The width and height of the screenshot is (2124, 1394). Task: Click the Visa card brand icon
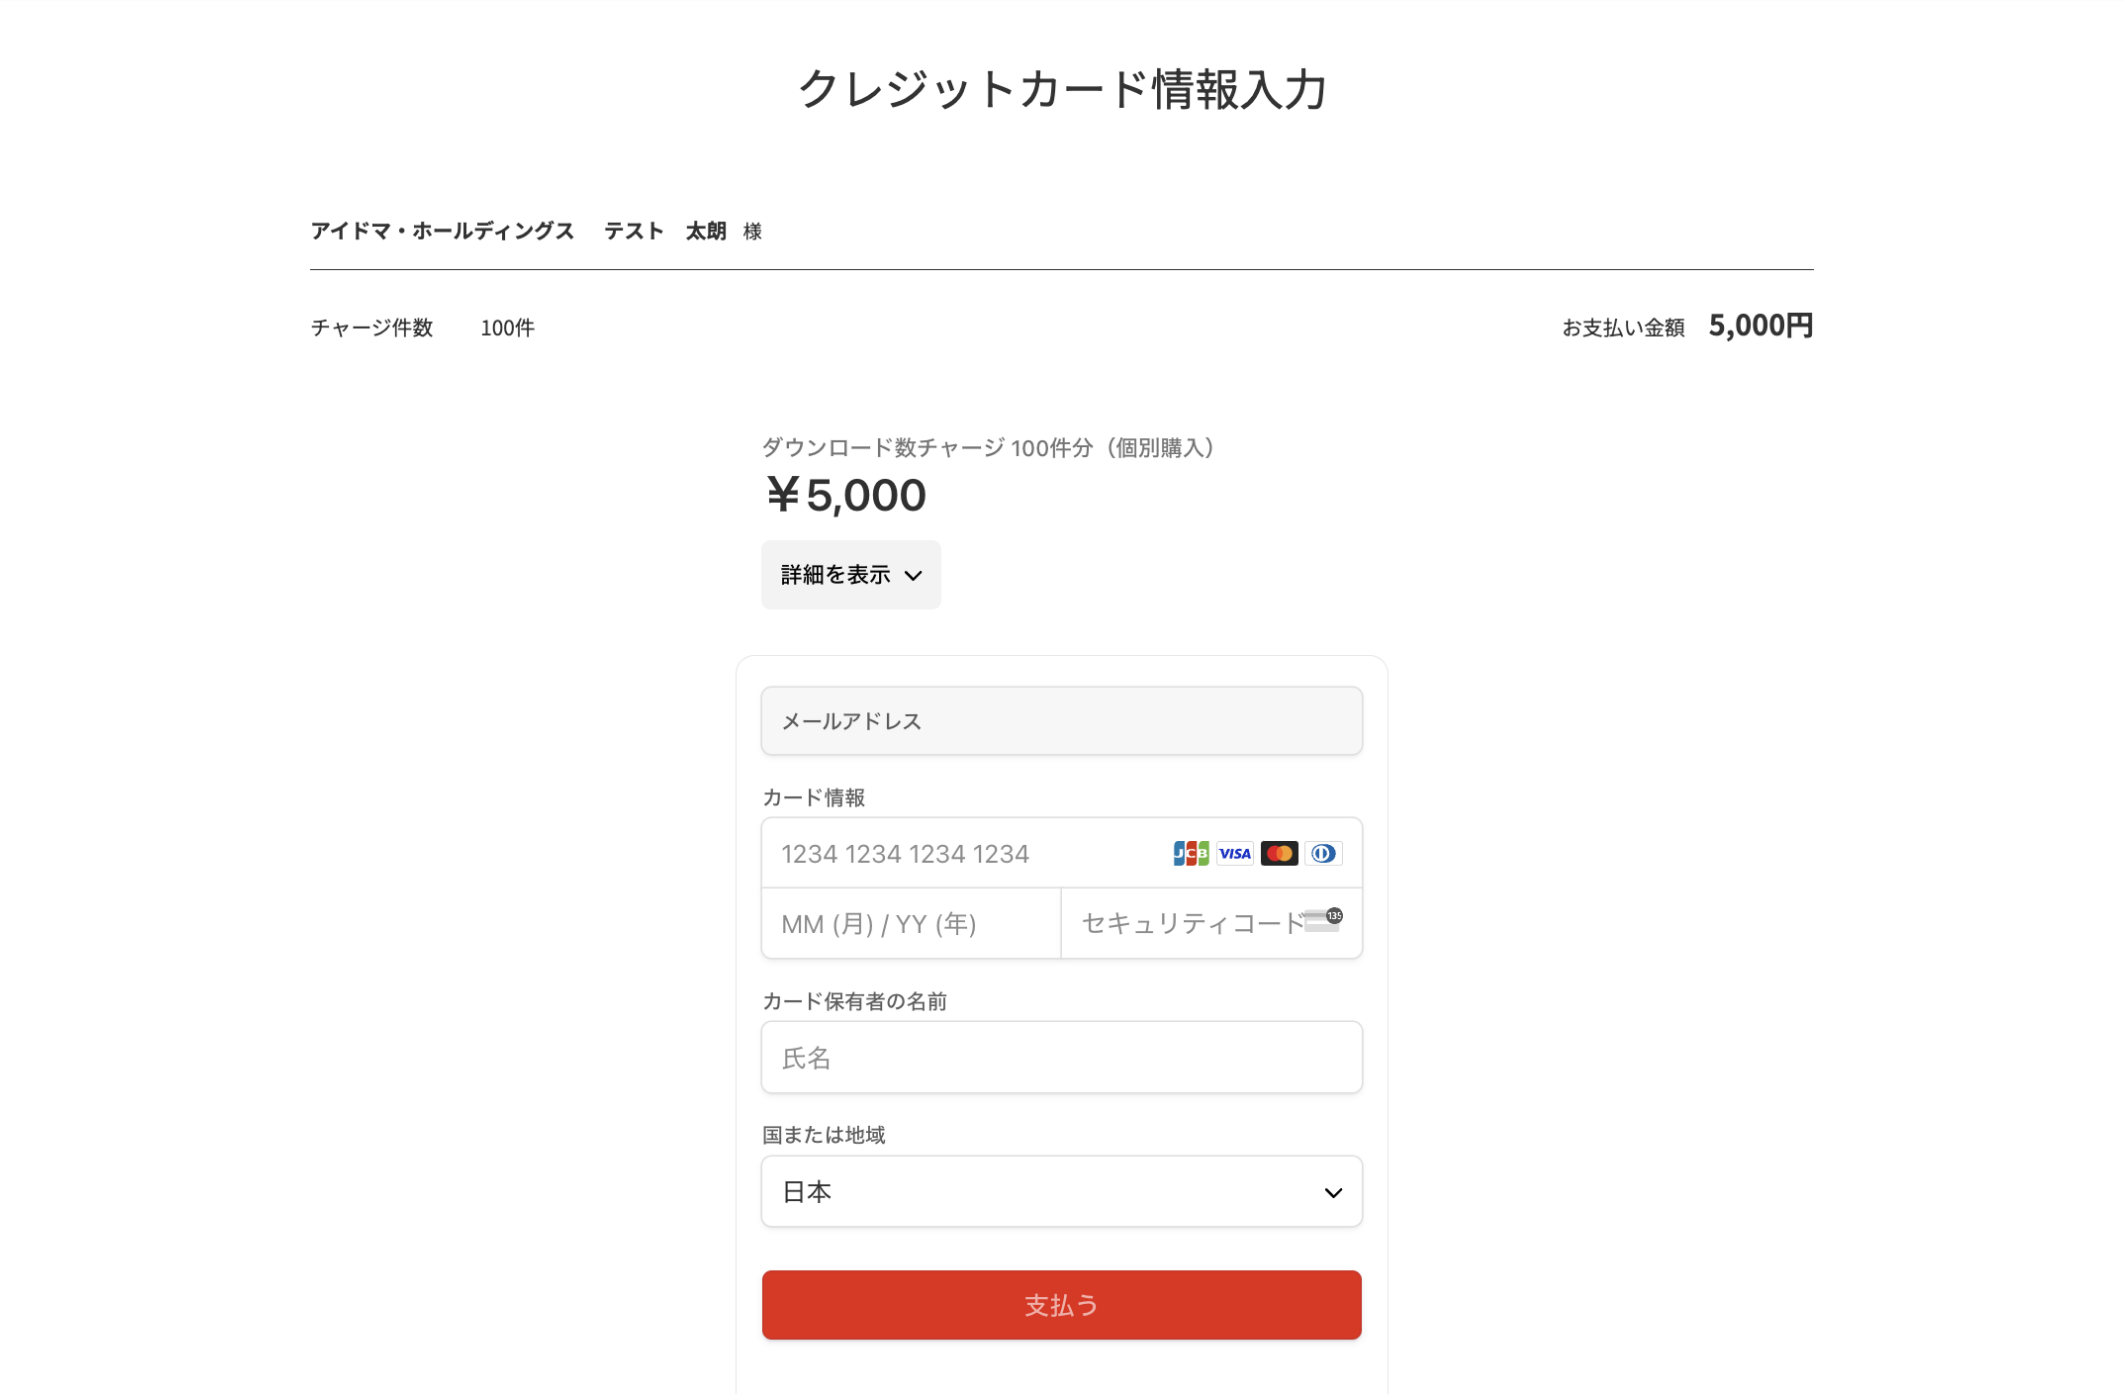pyautogui.click(x=1234, y=853)
